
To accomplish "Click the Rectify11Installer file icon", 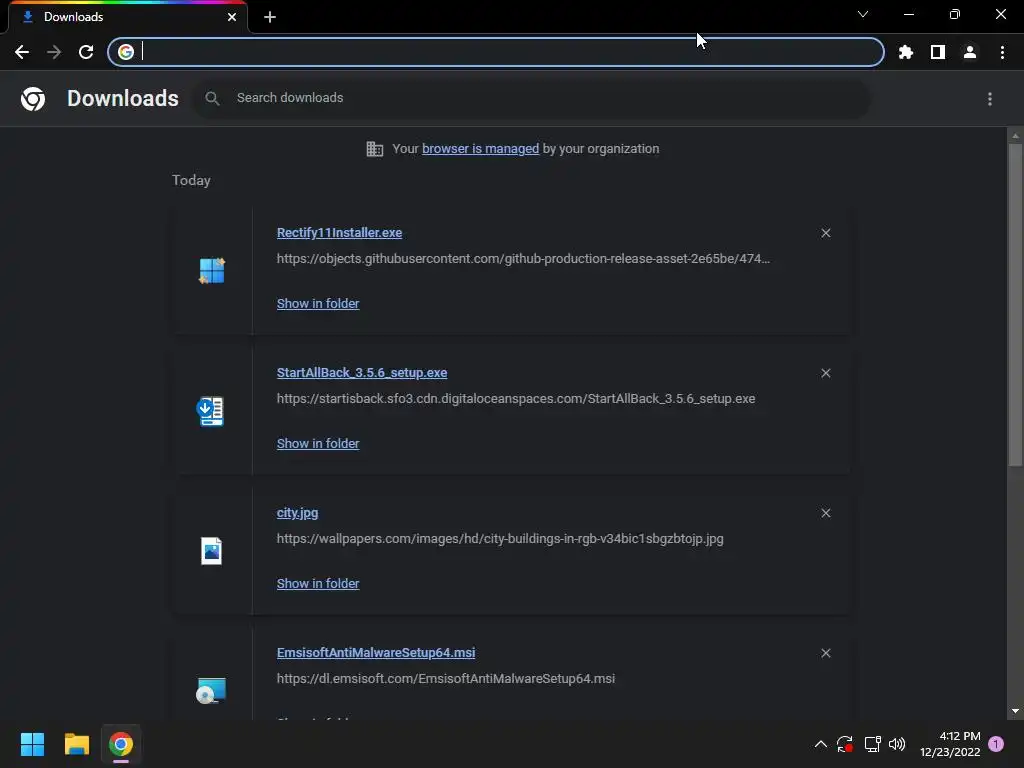I will [212, 270].
